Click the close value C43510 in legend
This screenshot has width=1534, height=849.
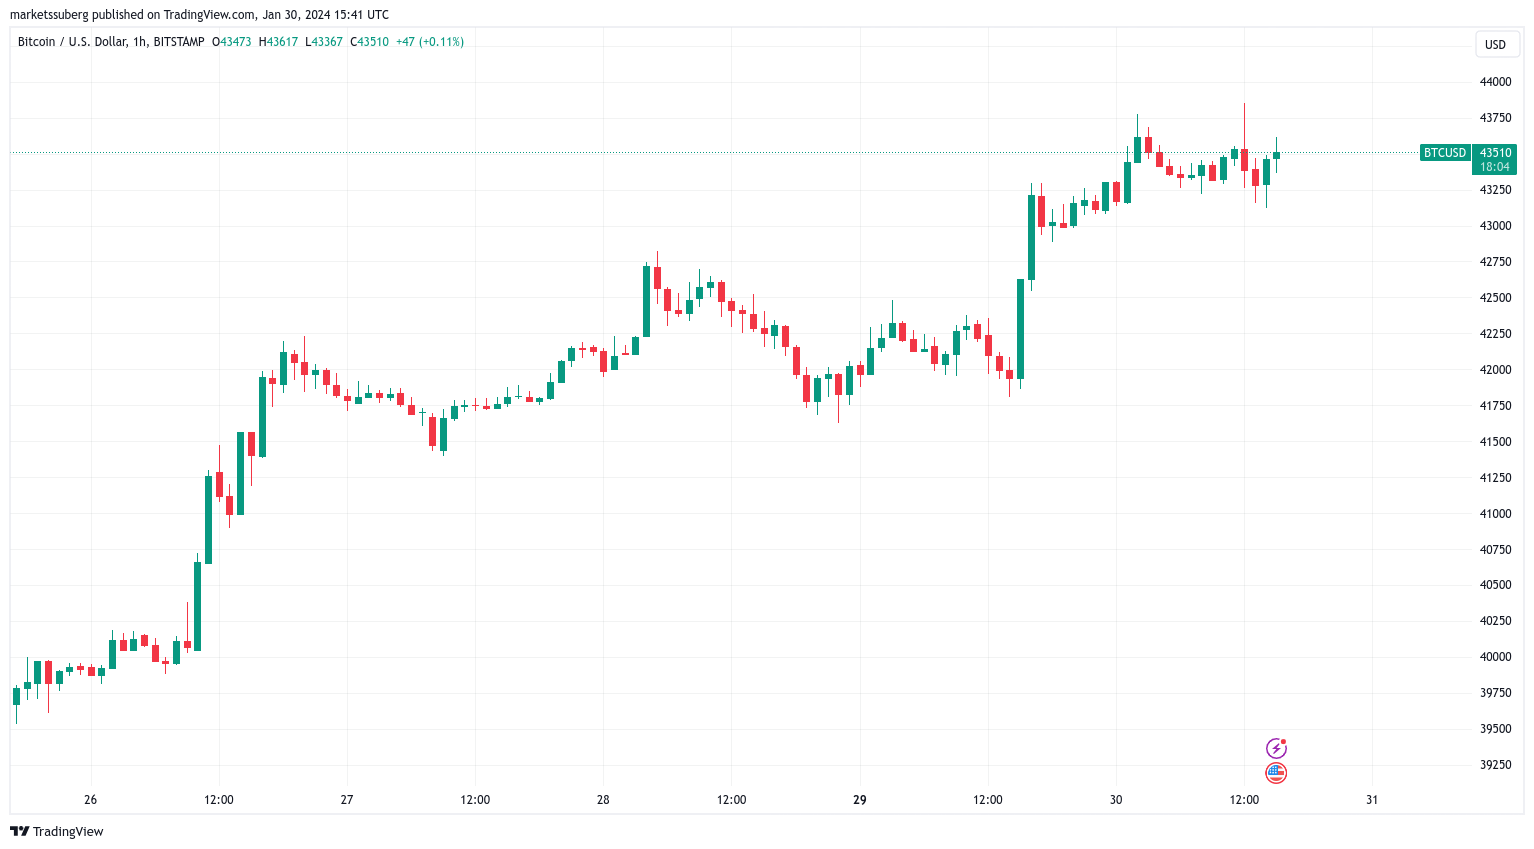(369, 42)
